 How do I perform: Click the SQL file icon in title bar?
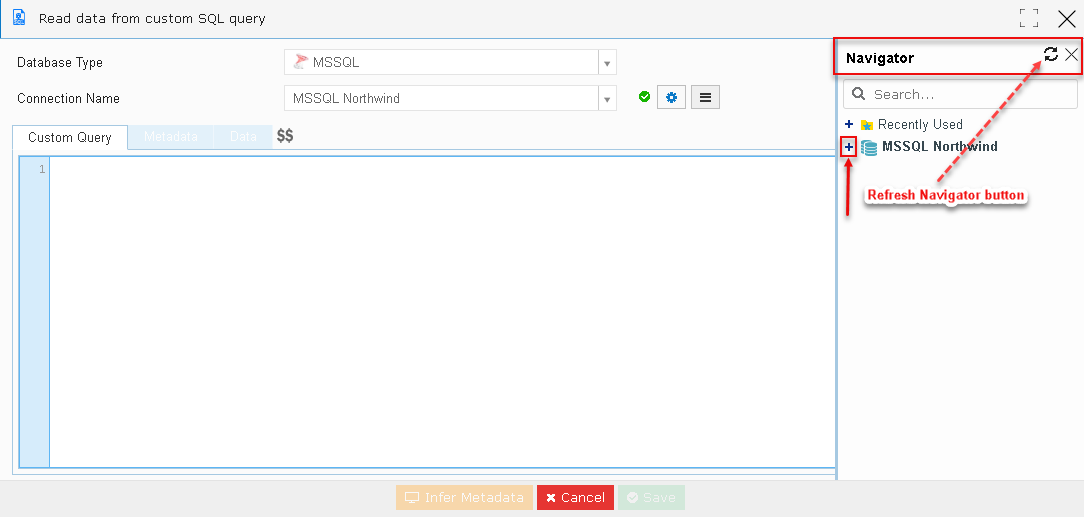19,18
